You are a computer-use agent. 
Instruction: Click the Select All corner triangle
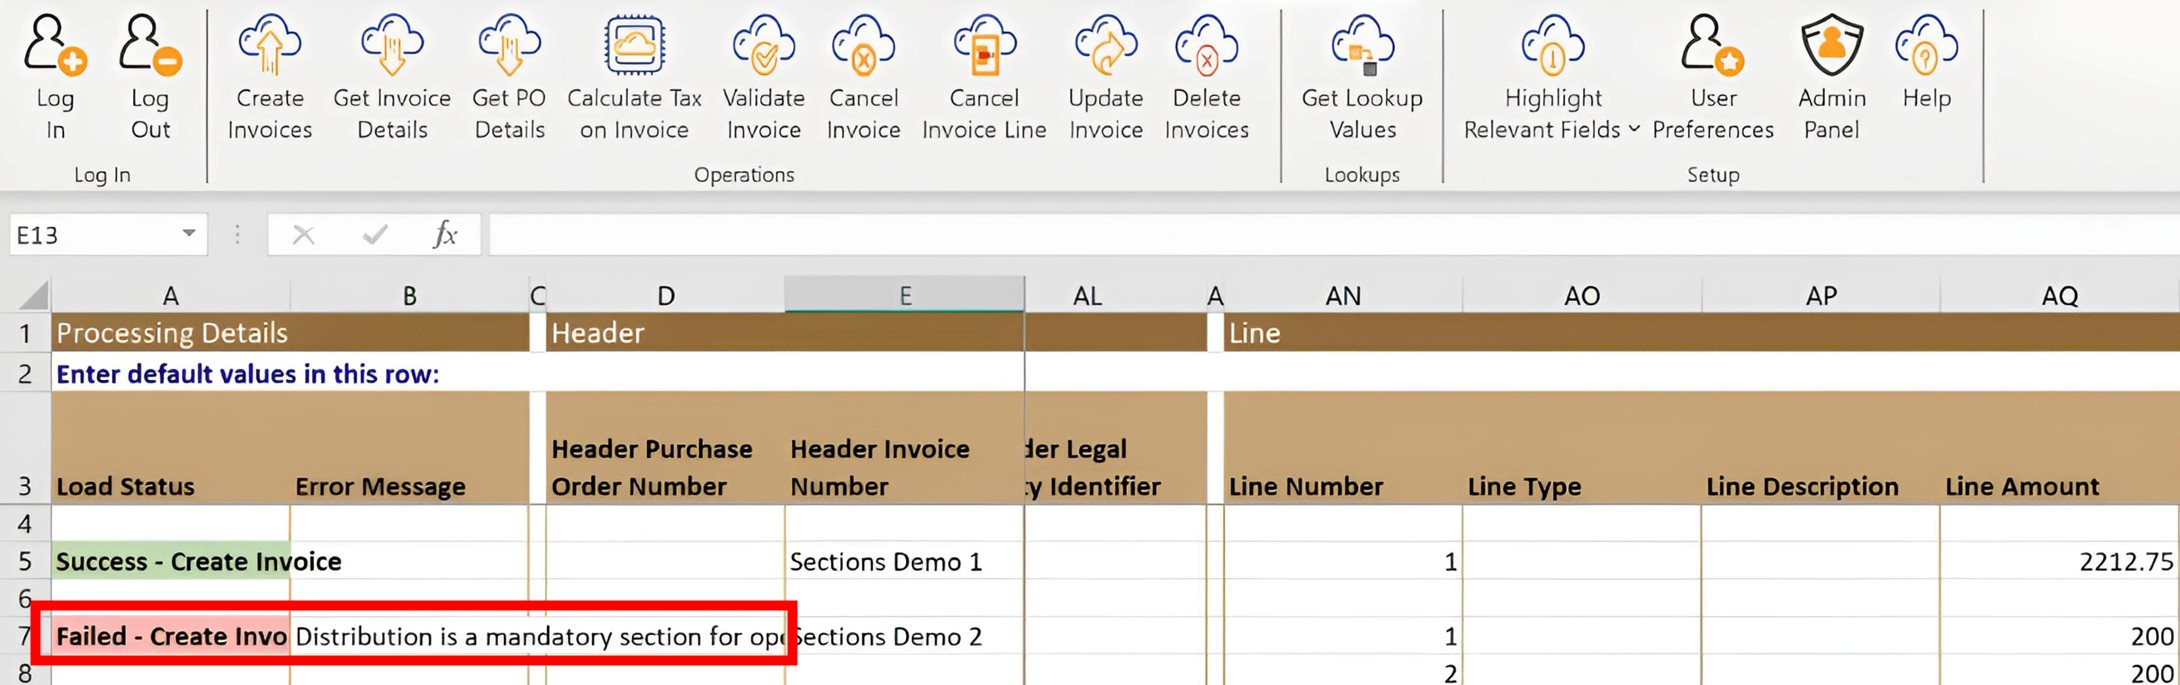[x=33, y=295]
